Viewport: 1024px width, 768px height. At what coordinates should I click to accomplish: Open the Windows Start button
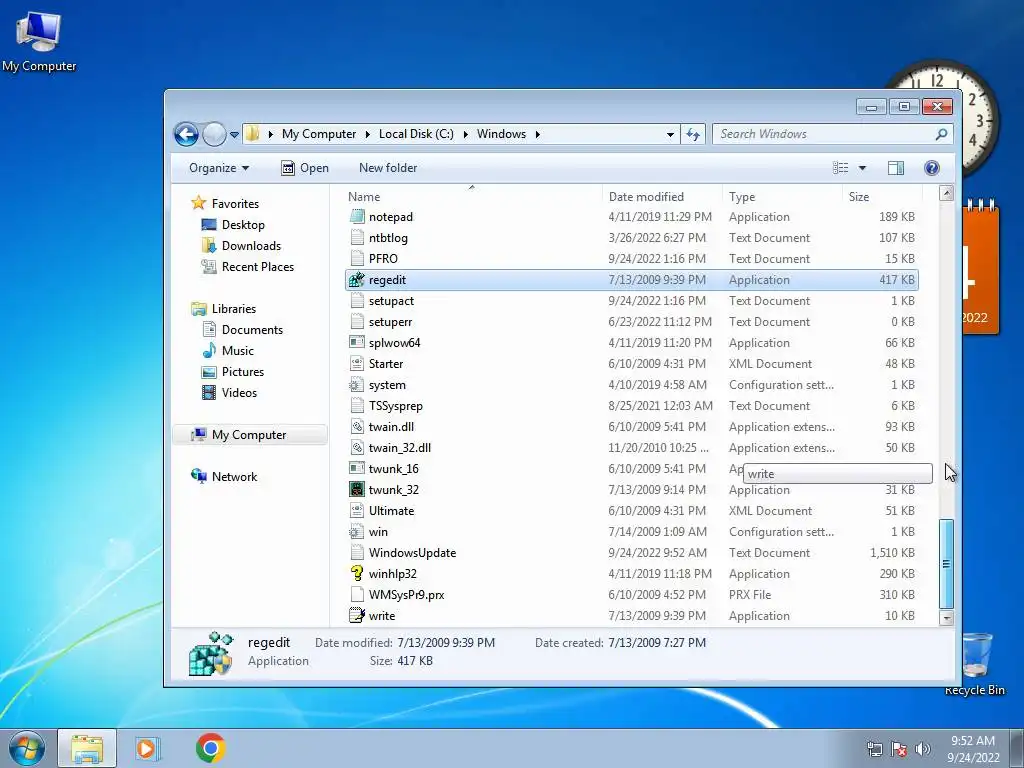tap(26, 748)
